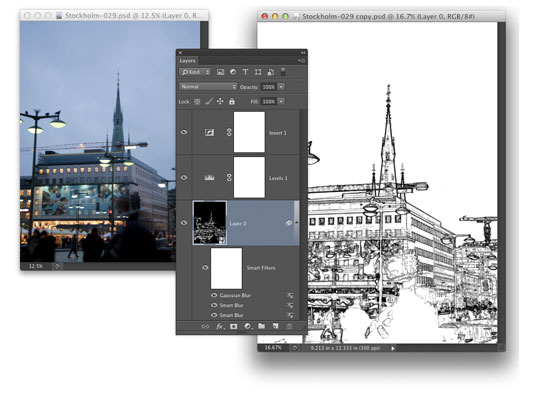Screen dimensions: 533x400
Task: Lock all padlock icon
Action: pyautogui.click(x=232, y=101)
